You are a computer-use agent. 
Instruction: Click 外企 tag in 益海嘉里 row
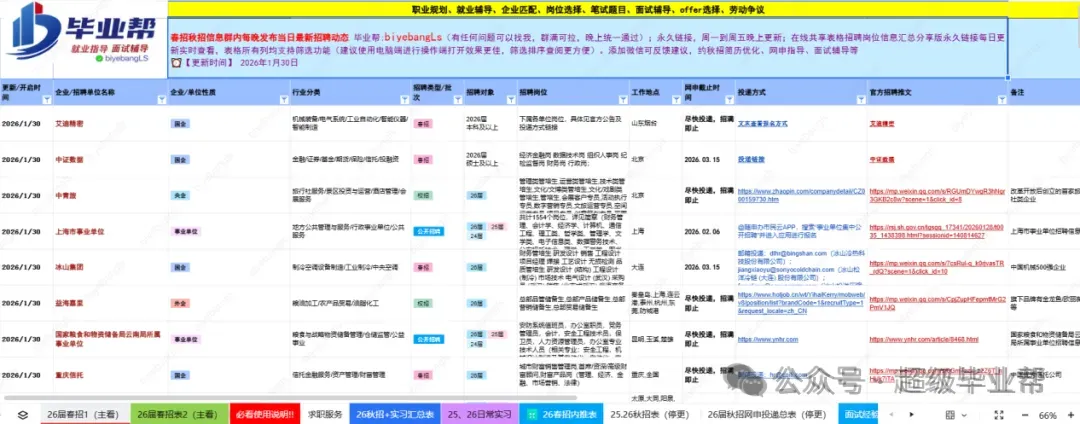pos(181,304)
